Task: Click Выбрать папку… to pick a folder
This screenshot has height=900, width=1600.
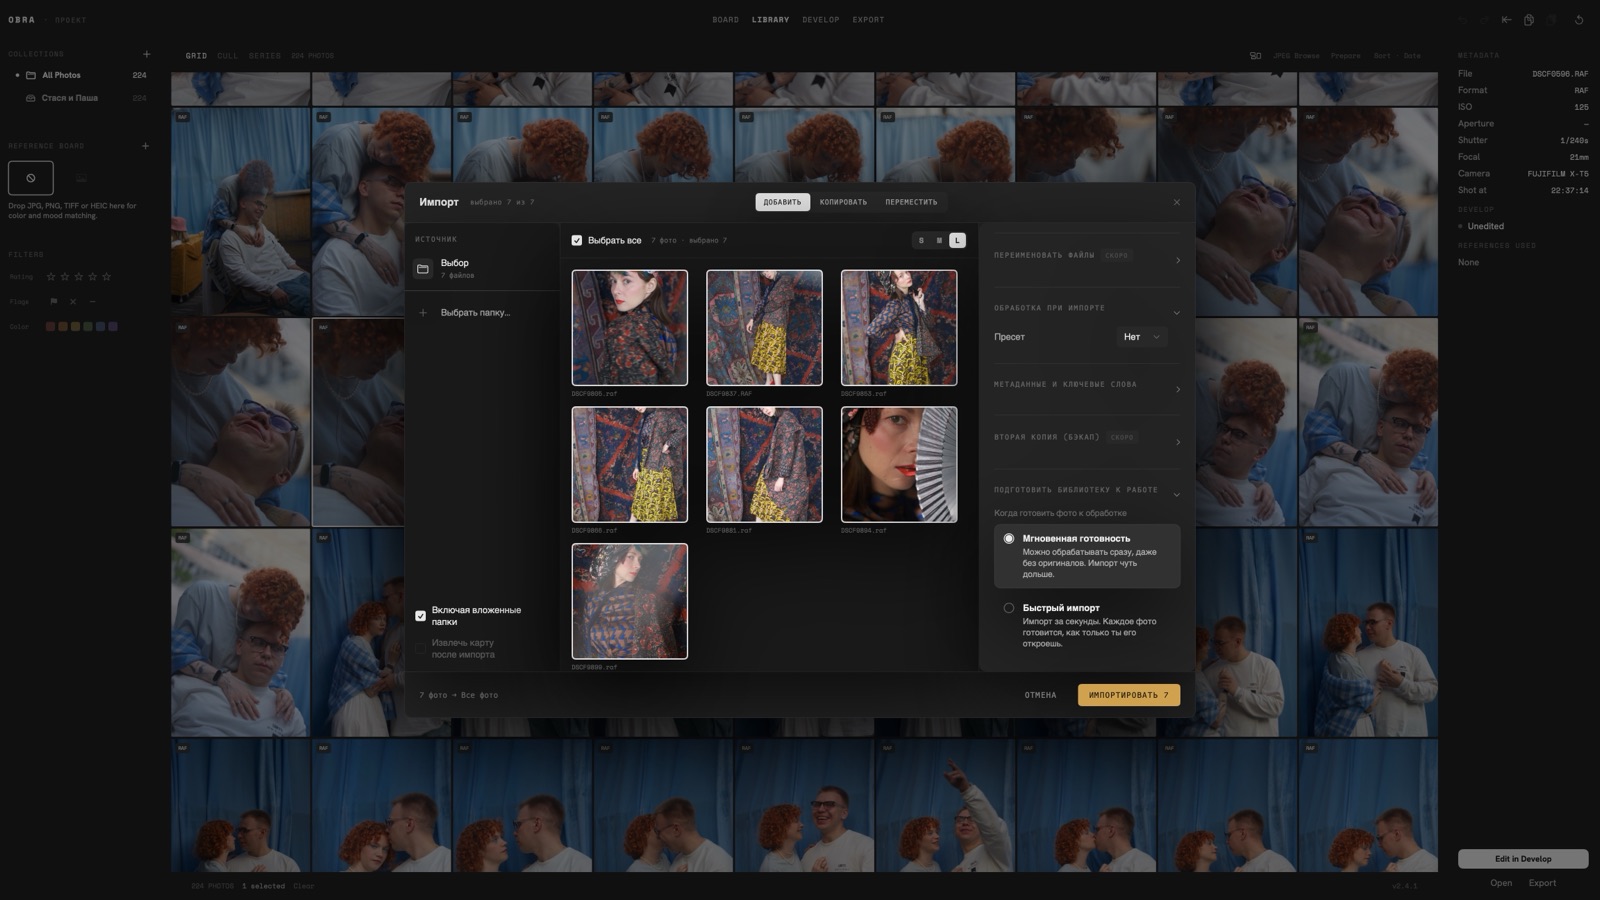Action: click(475, 313)
